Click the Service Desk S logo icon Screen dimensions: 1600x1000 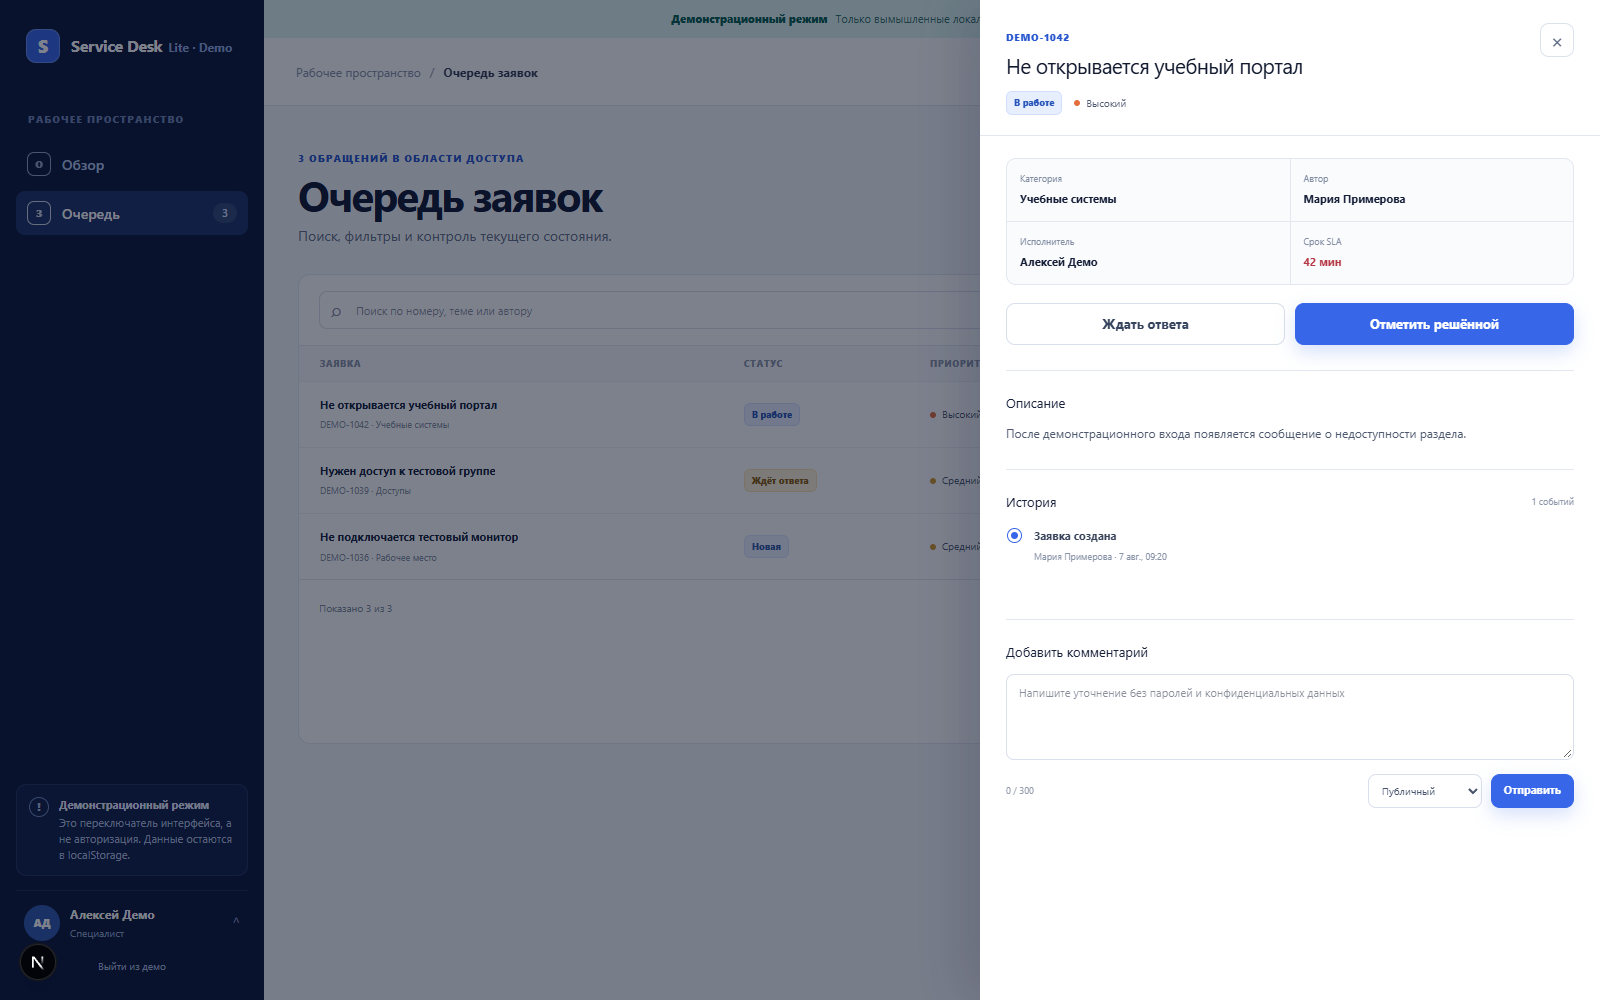(x=43, y=46)
